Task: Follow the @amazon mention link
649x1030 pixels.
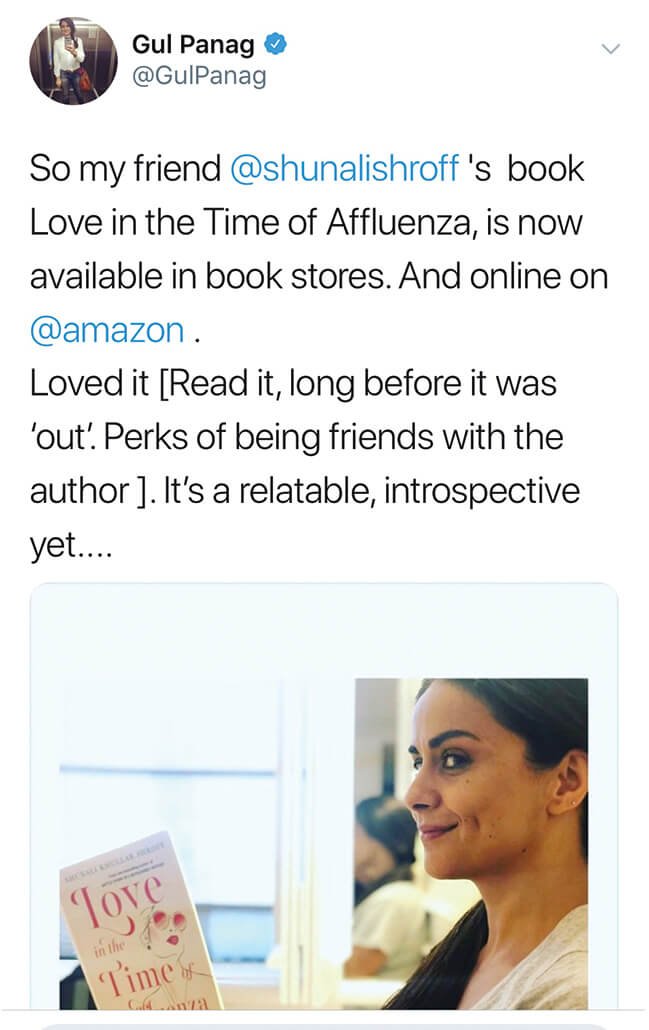Action: pos(107,330)
